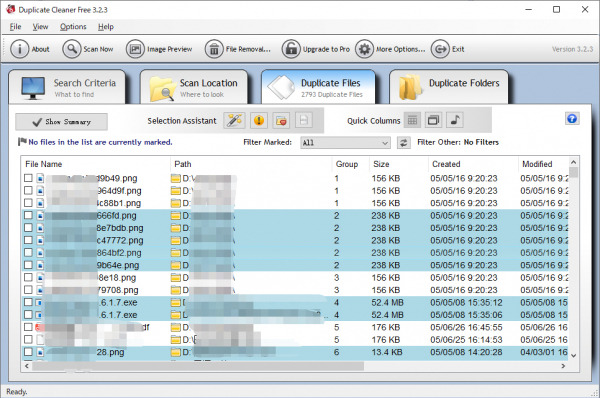Click the vertical scrollbar up arrow
Viewport: 600px width, 398px height.
(x=574, y=162)
